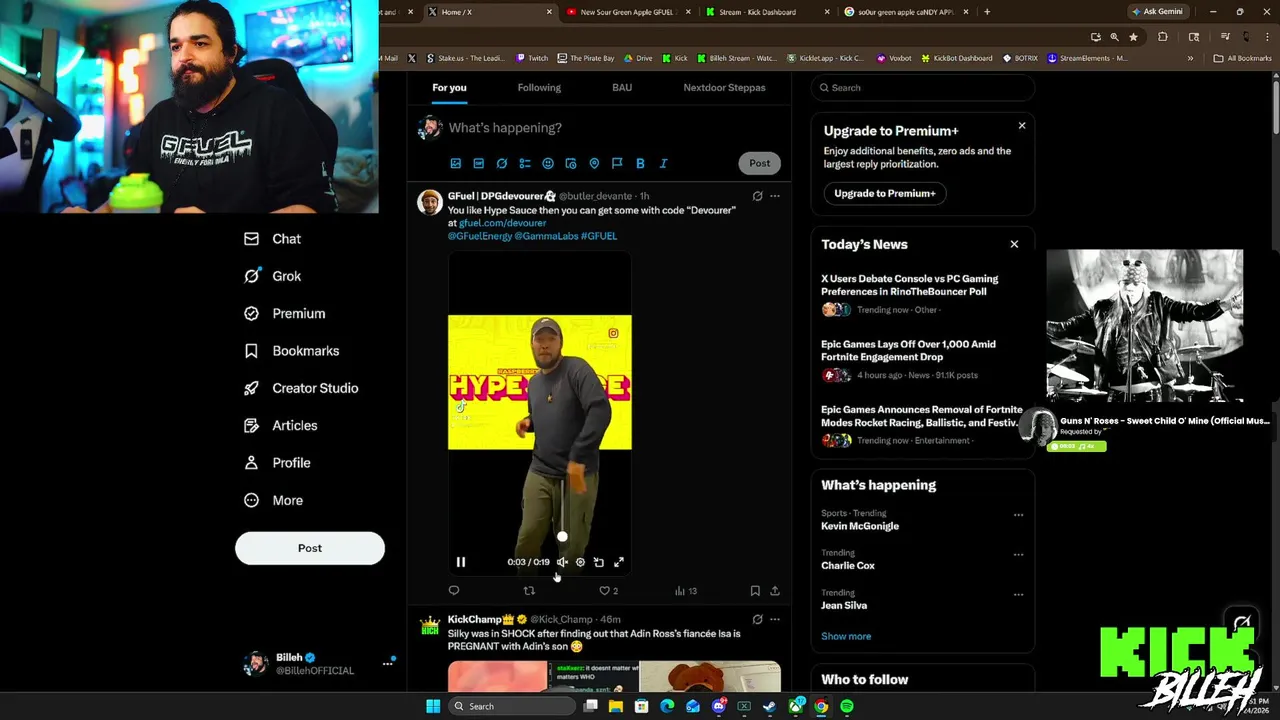This screenshot has width=1280, height=720.
Task: Bookmark the GFuel DPGdevourer post
Action: (755, 591)
